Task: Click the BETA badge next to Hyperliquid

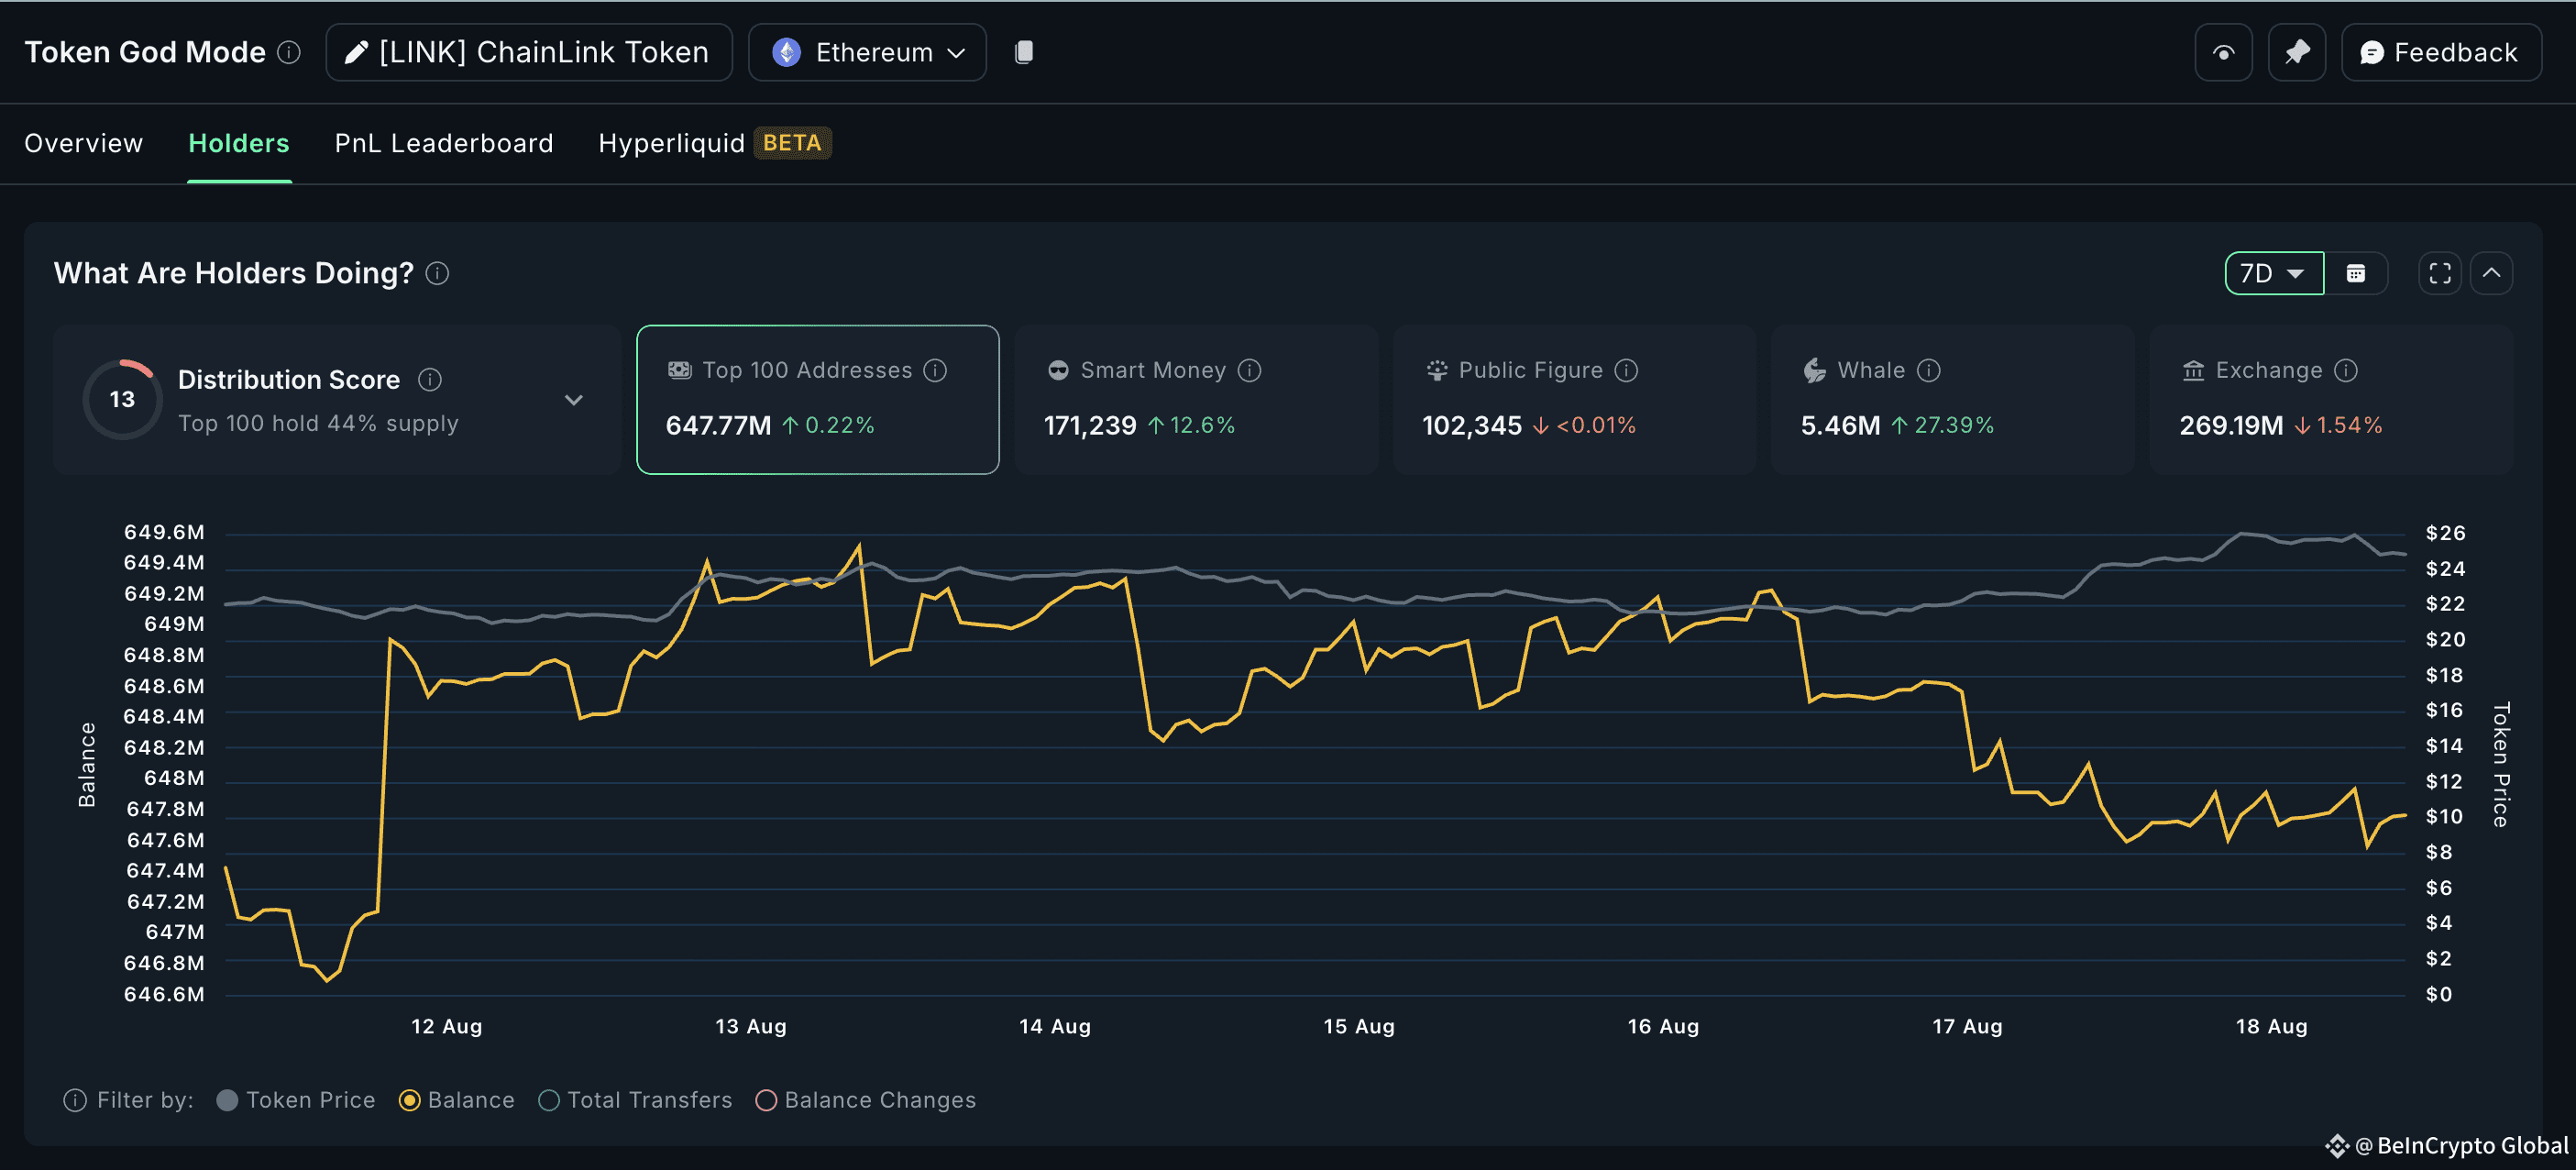Action: coord(792,143)
